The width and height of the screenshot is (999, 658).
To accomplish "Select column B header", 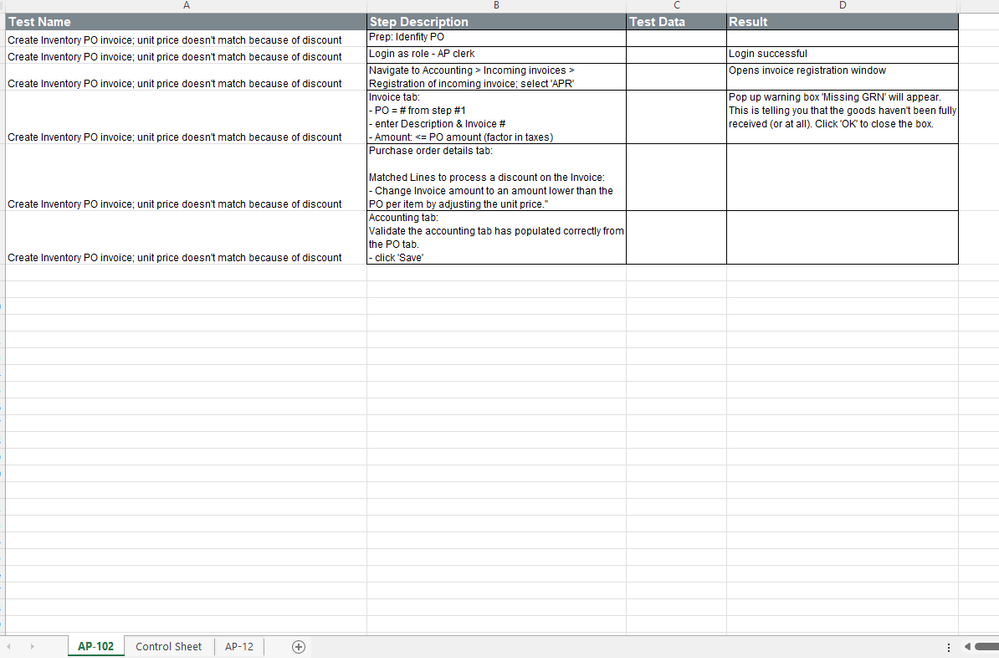I will 495,5.
